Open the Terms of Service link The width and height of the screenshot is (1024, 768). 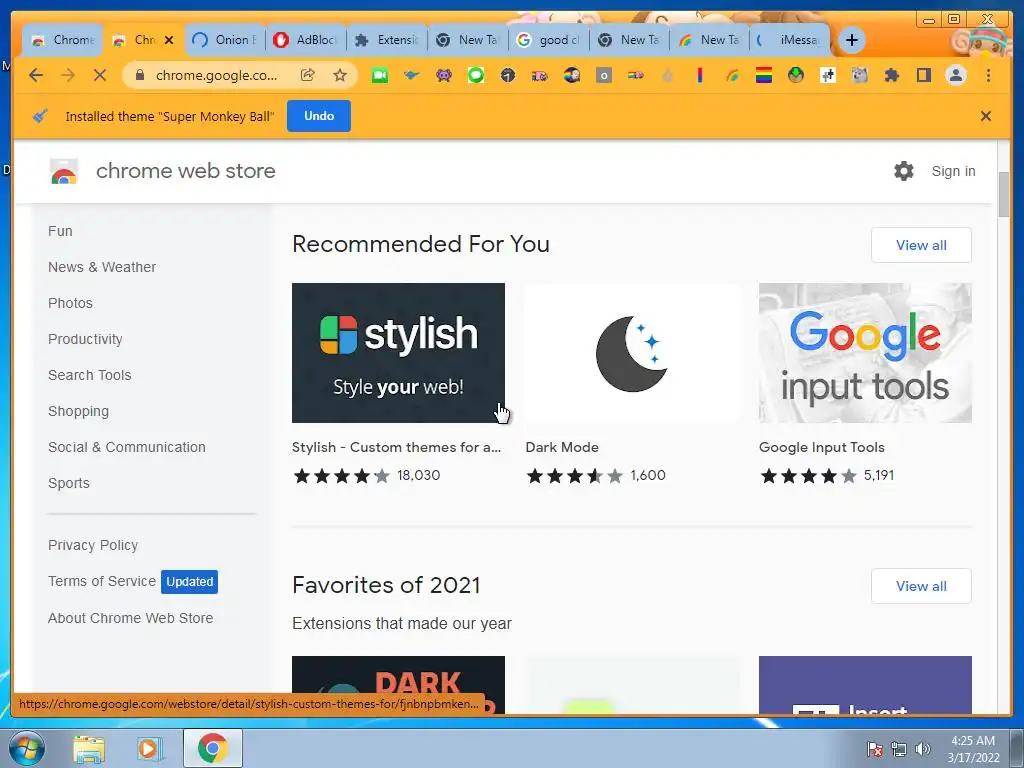click(x=102, y=581)
